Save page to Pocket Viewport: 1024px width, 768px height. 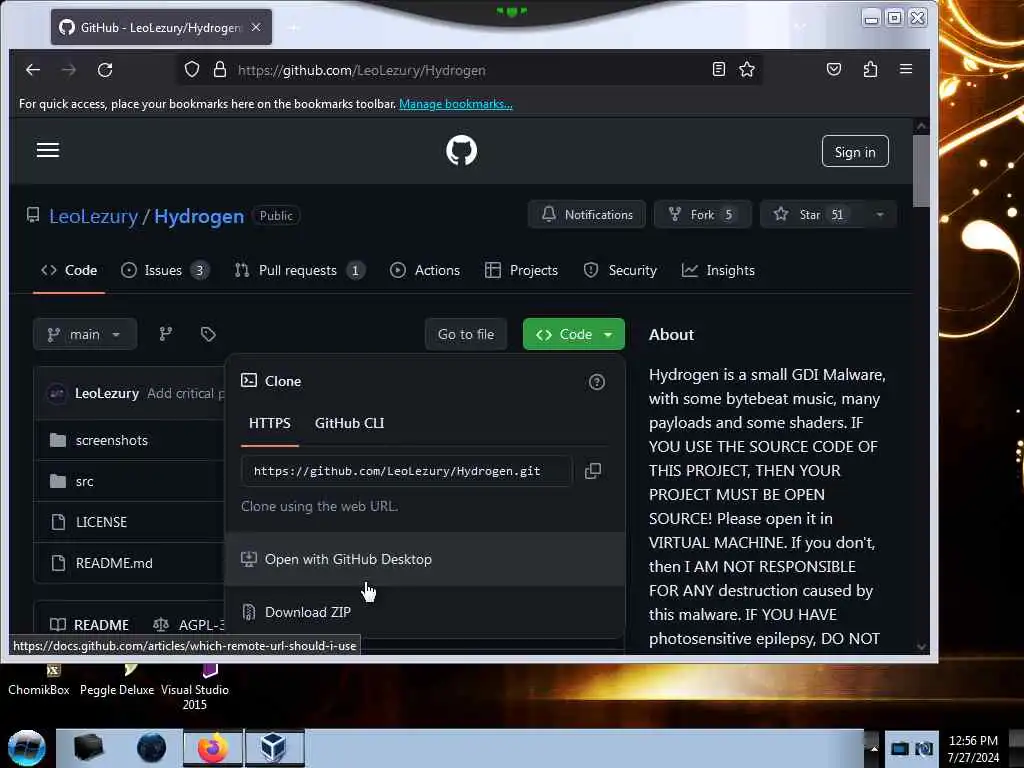833,69
